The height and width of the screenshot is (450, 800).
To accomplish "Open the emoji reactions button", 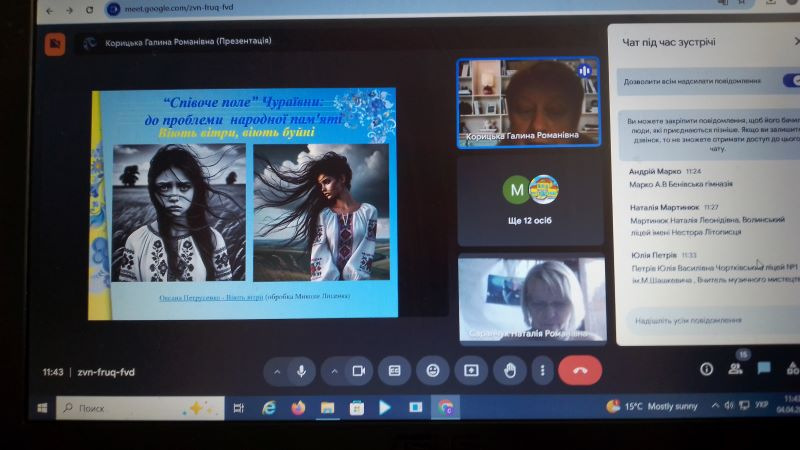I will 433,371.
